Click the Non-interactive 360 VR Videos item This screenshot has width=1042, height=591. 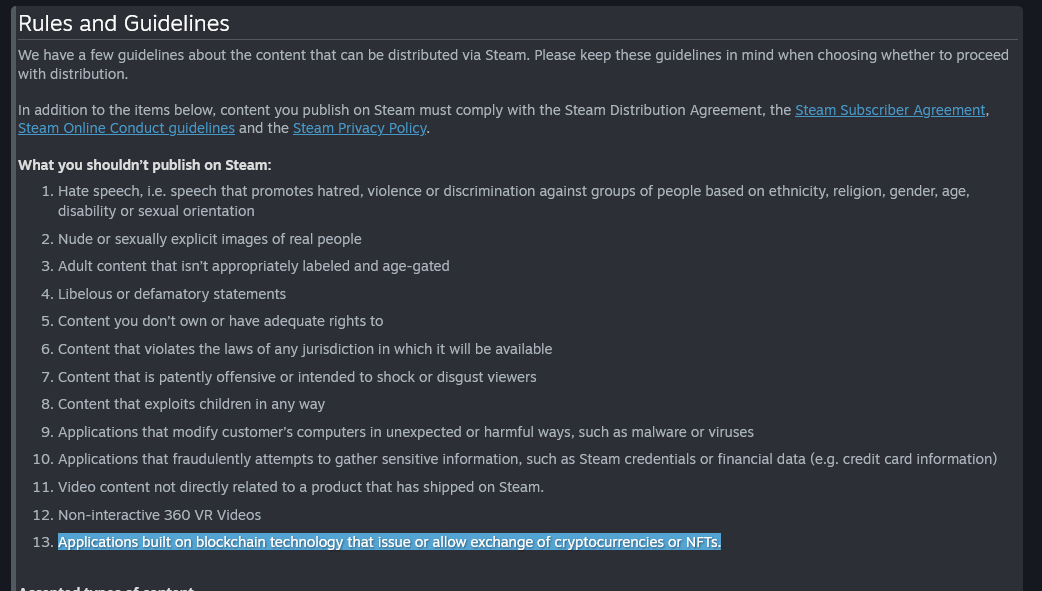pos(159,515)
